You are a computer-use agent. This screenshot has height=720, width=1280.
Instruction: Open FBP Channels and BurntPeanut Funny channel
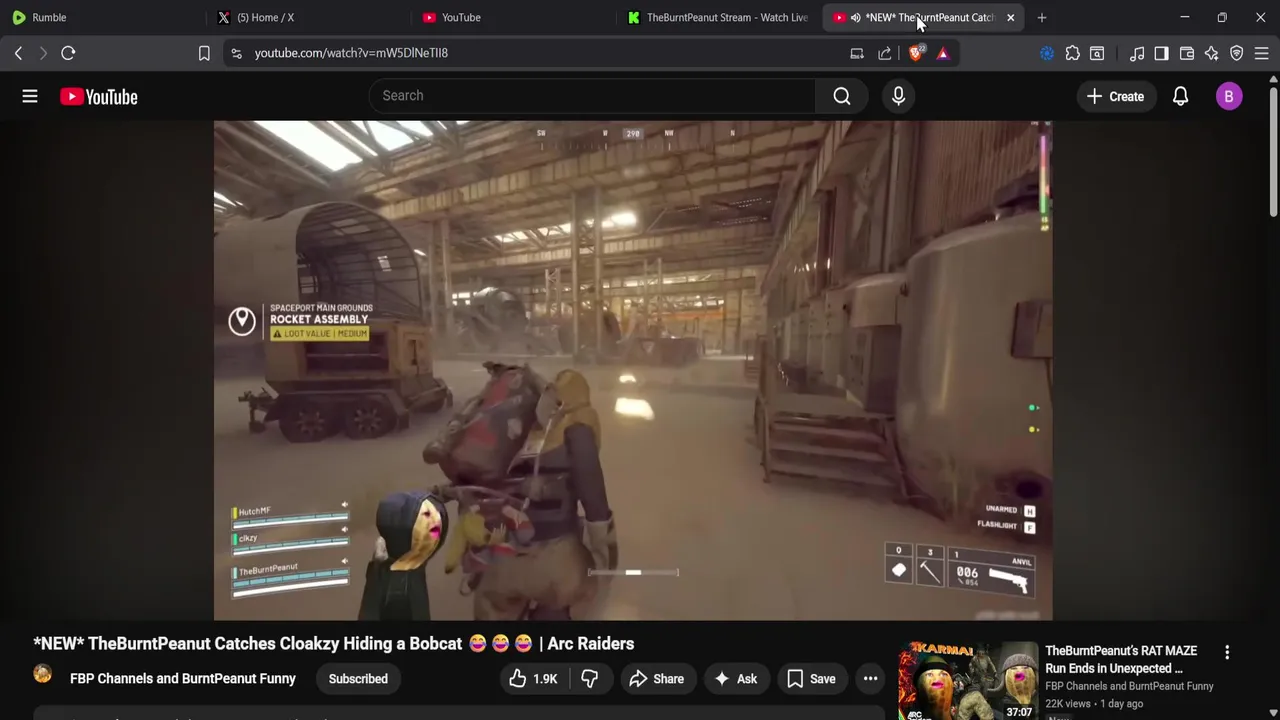183,679
